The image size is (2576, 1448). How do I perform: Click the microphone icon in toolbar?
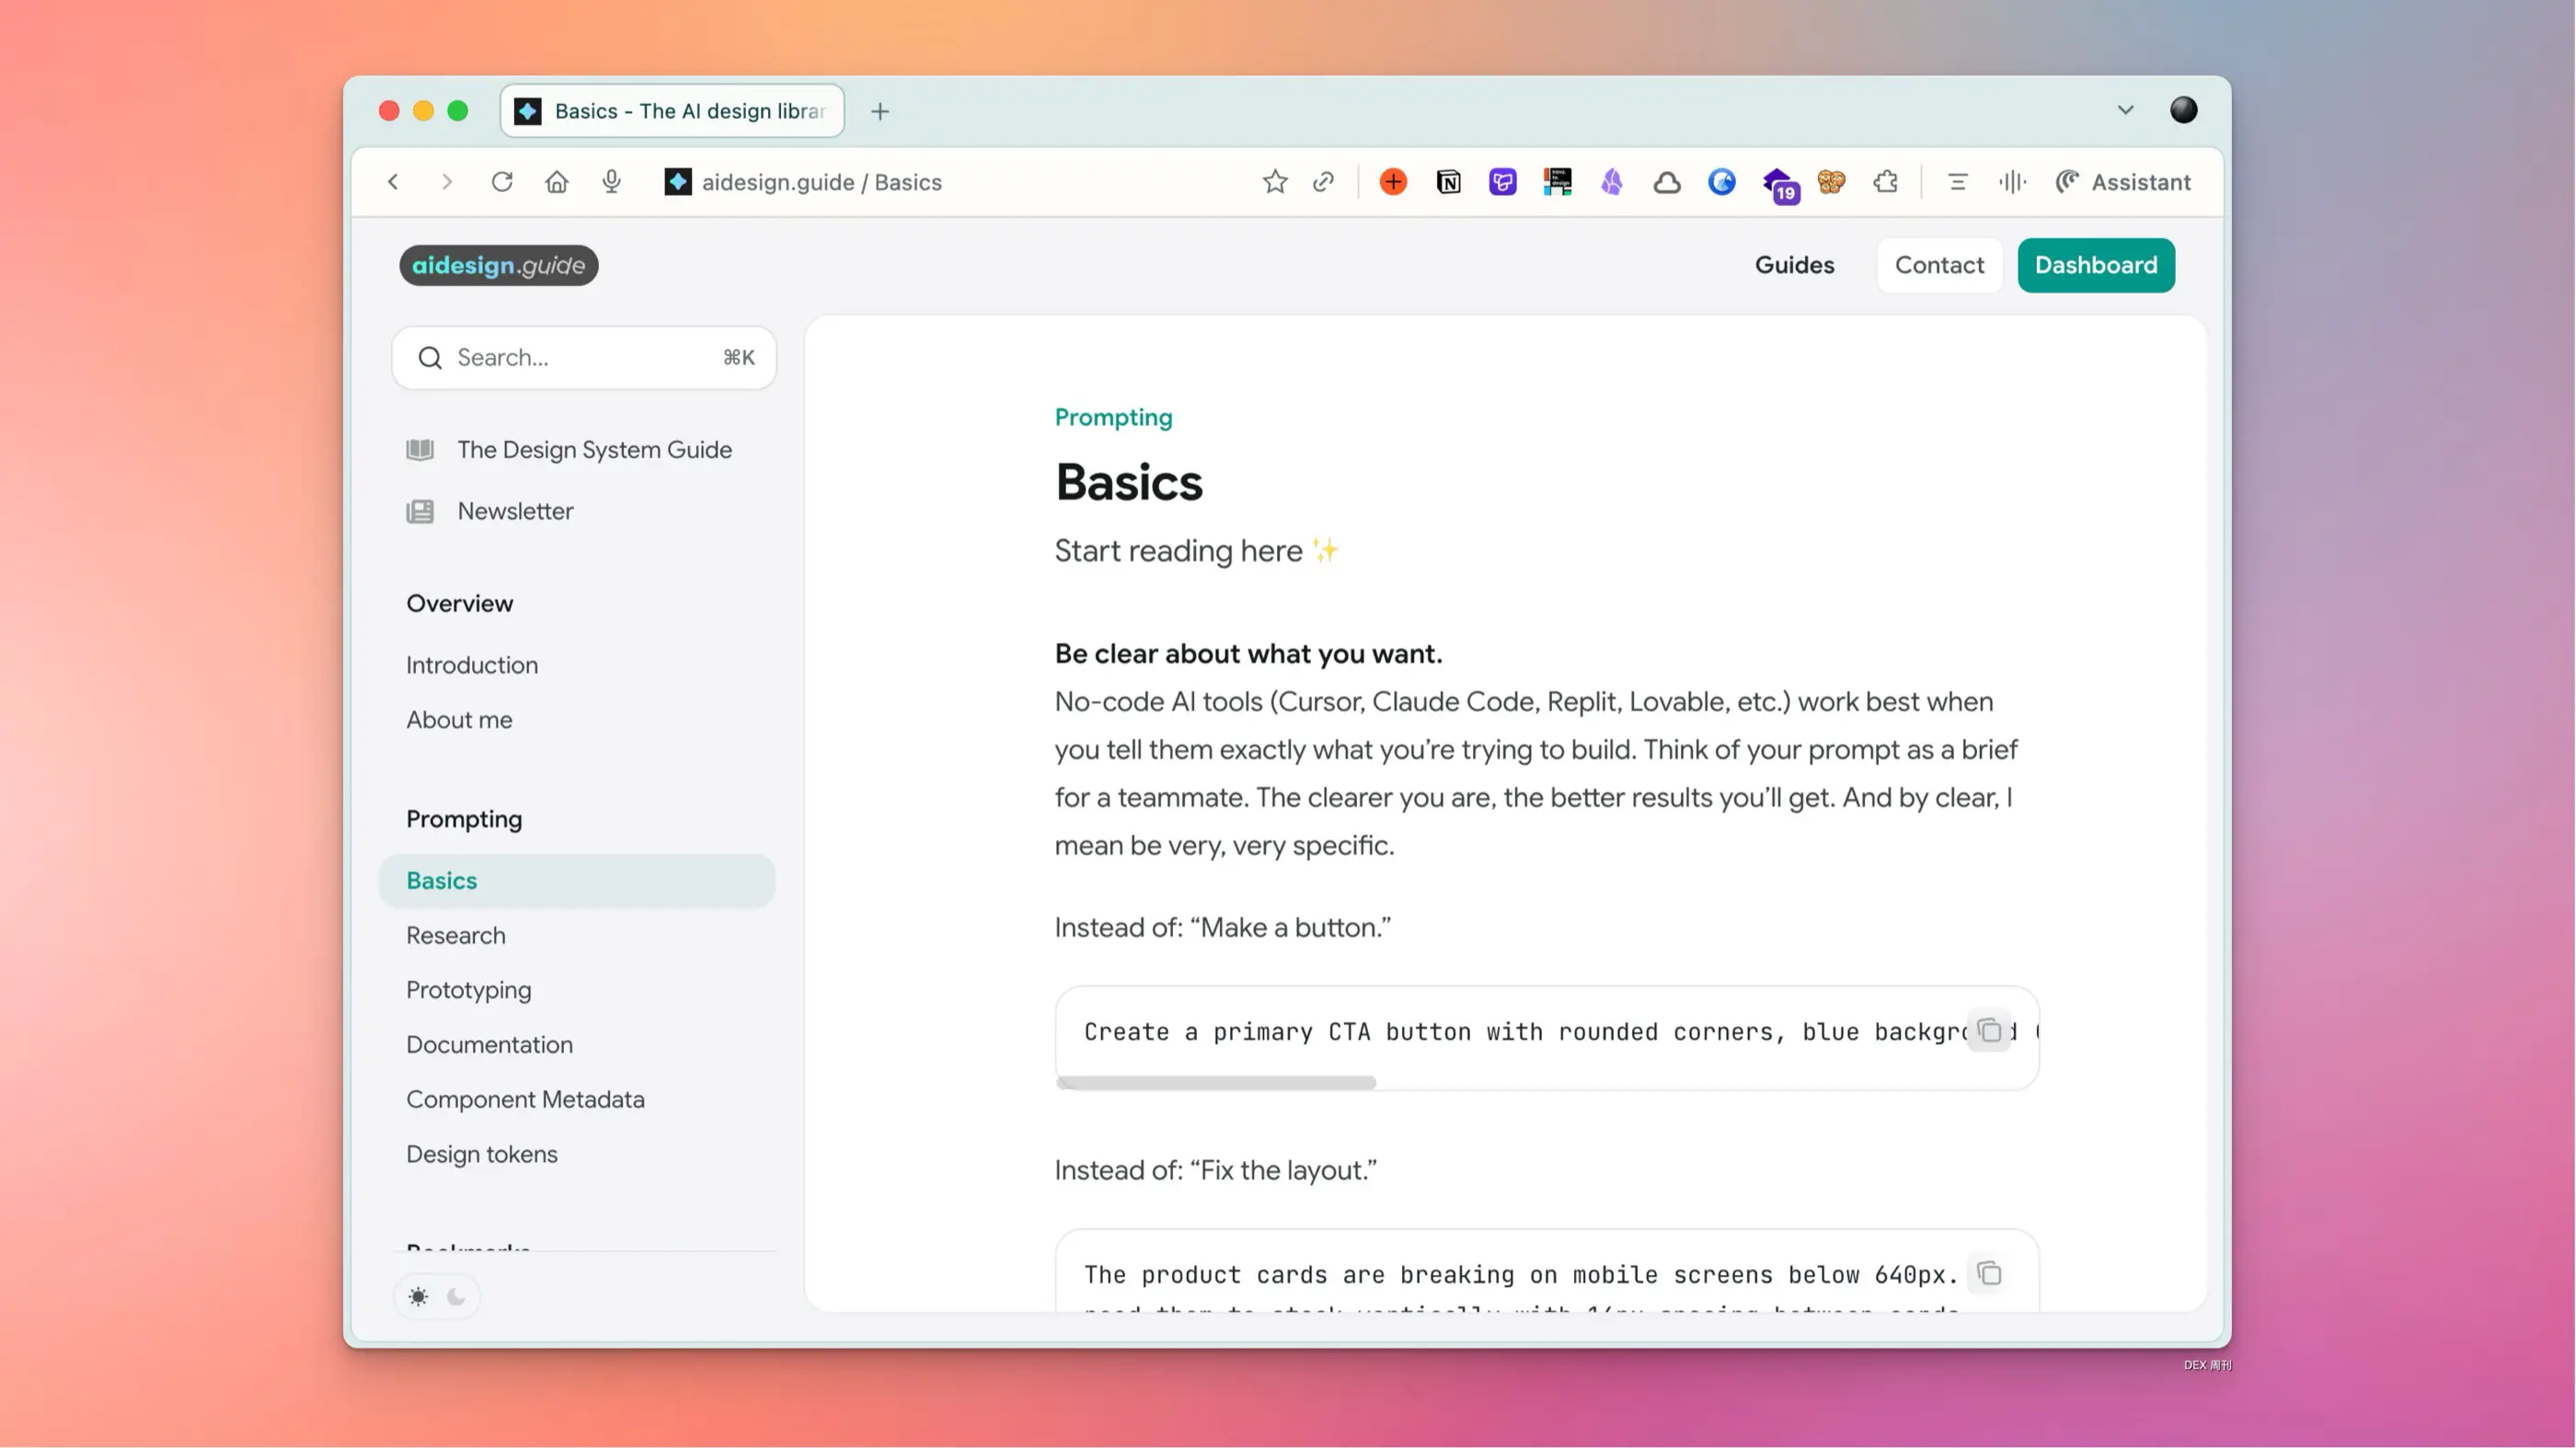[x=612, y=182]
